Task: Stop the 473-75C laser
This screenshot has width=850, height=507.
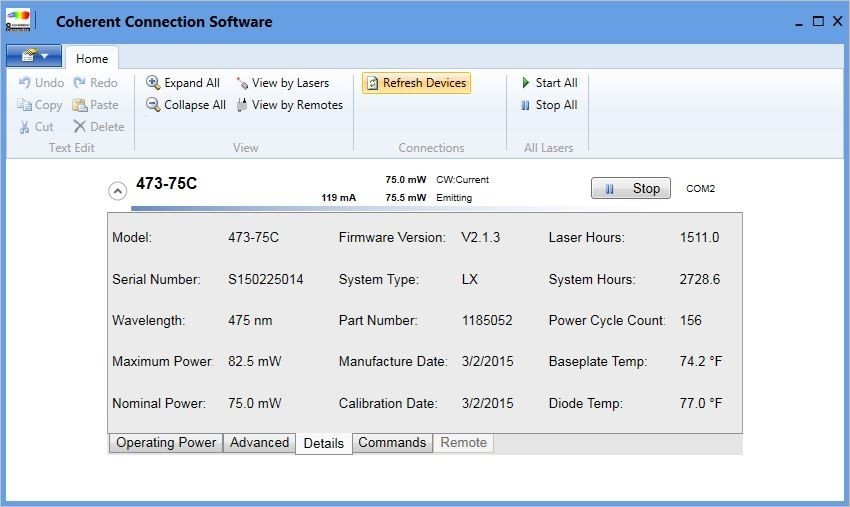Action: (630, 188)
